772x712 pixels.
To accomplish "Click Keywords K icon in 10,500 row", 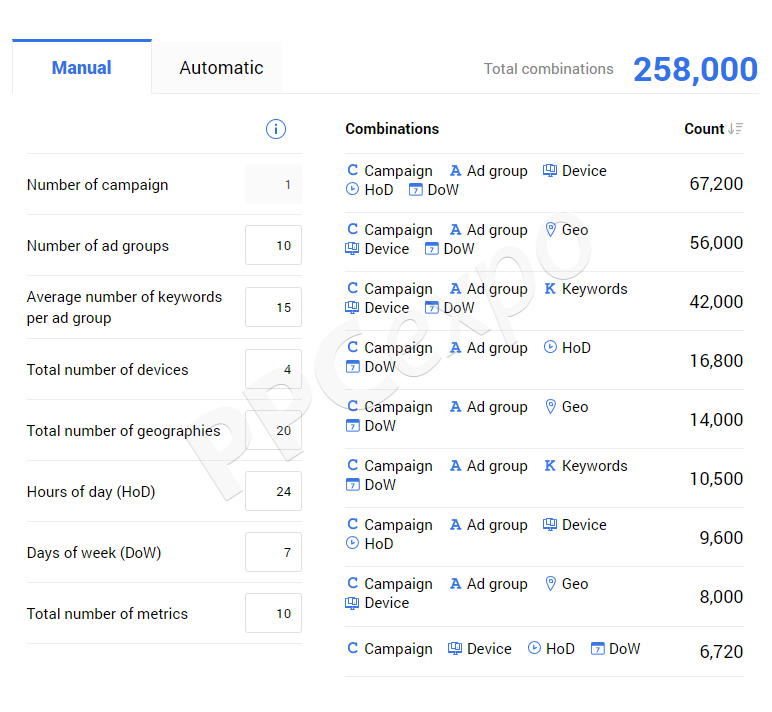I will coord(550,465).
